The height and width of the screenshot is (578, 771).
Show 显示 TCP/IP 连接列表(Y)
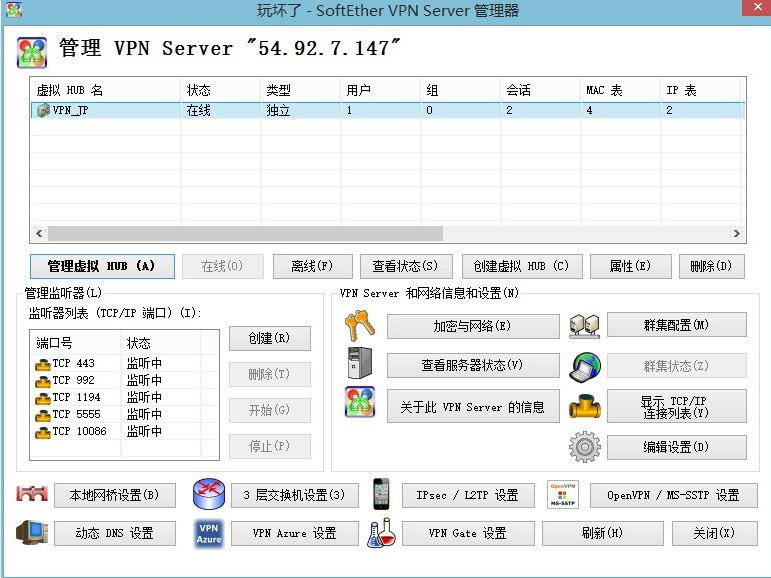click(x=677, y=406)
